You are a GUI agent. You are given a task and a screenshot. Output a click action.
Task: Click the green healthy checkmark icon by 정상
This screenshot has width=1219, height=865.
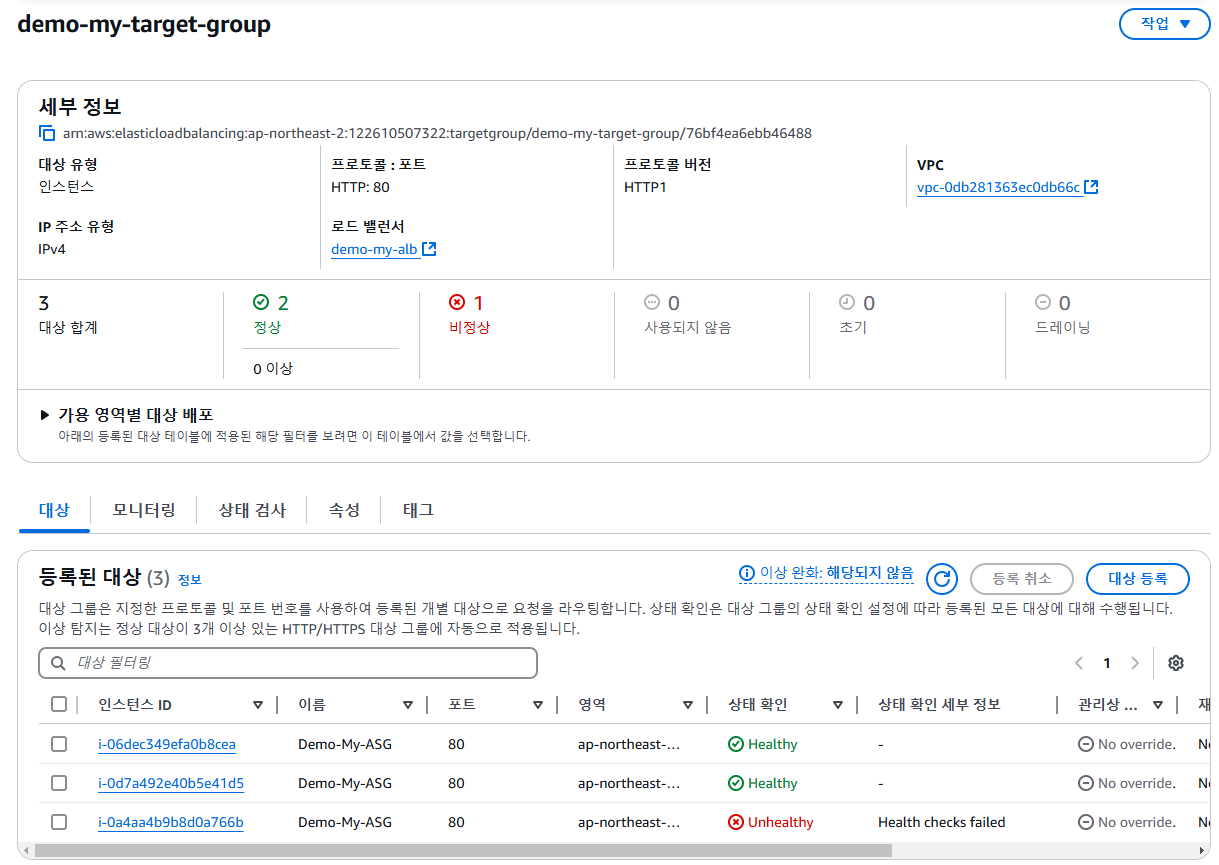[262, 302]
